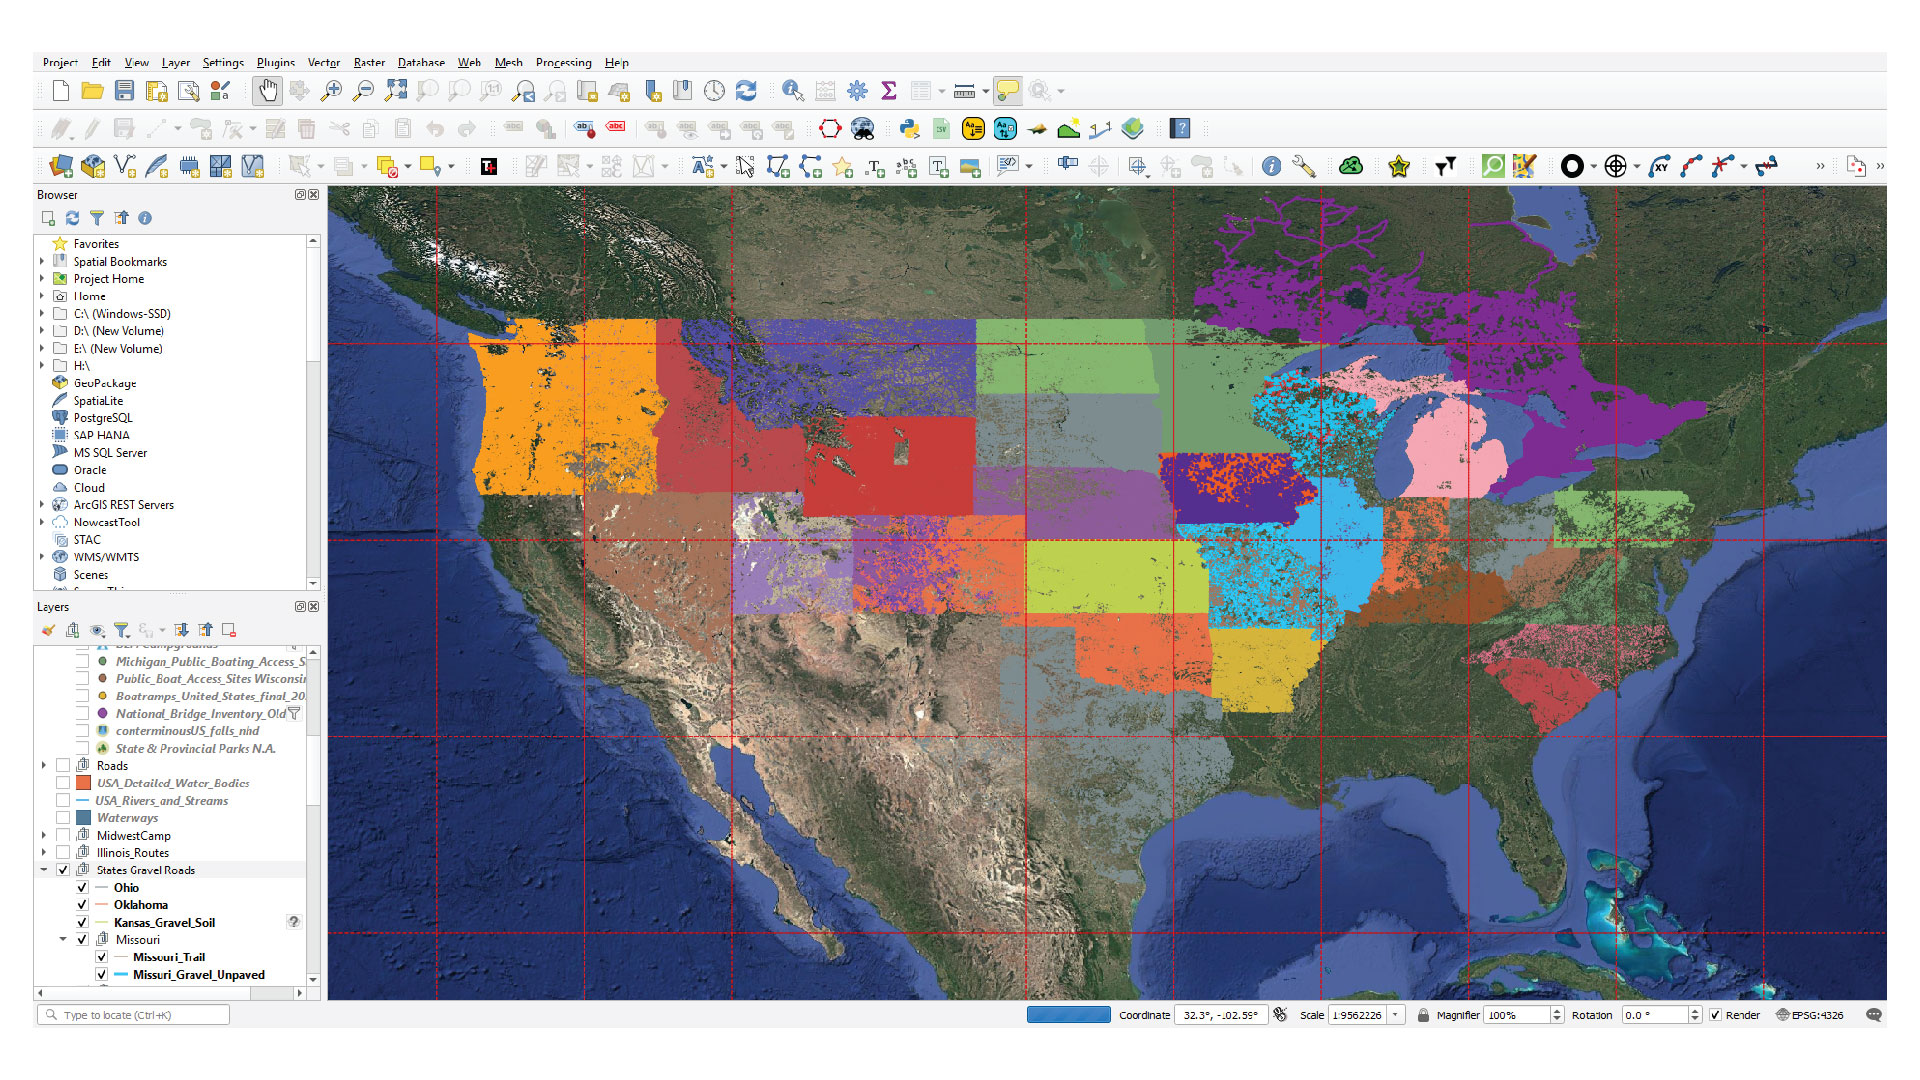Image resolution: width=1920 pixels, height=1080 pixels.
Task: Open the Plugins menu
Action: point(276,62)
